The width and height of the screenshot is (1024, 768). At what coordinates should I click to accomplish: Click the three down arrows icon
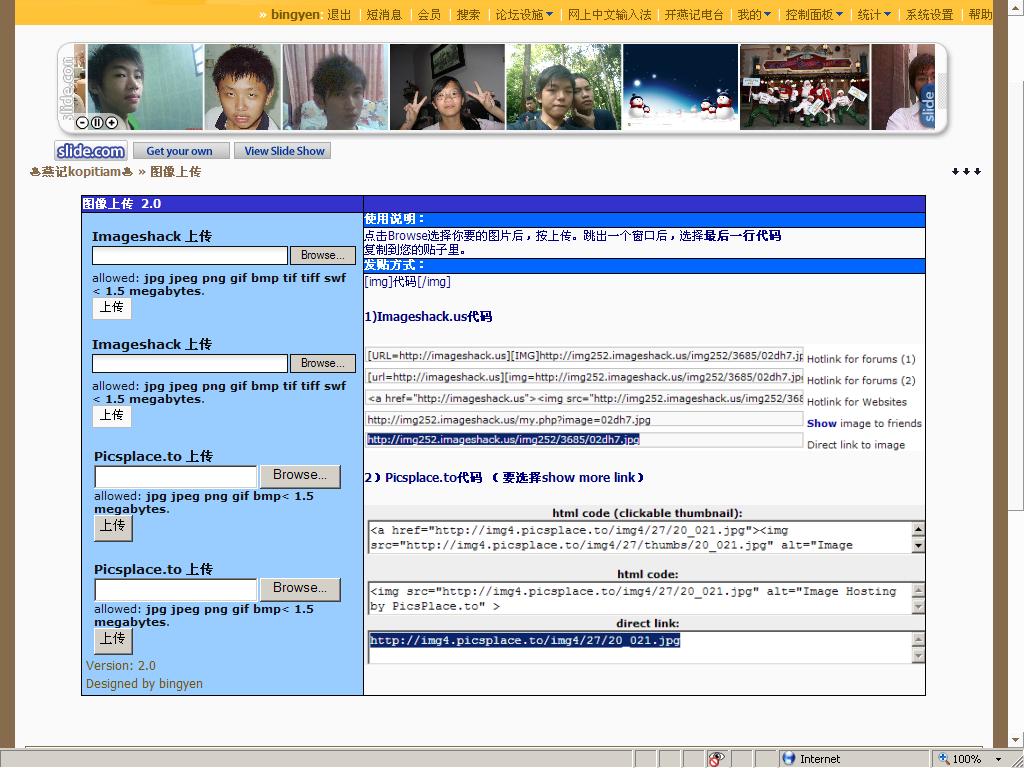click(x=966, y=172)
